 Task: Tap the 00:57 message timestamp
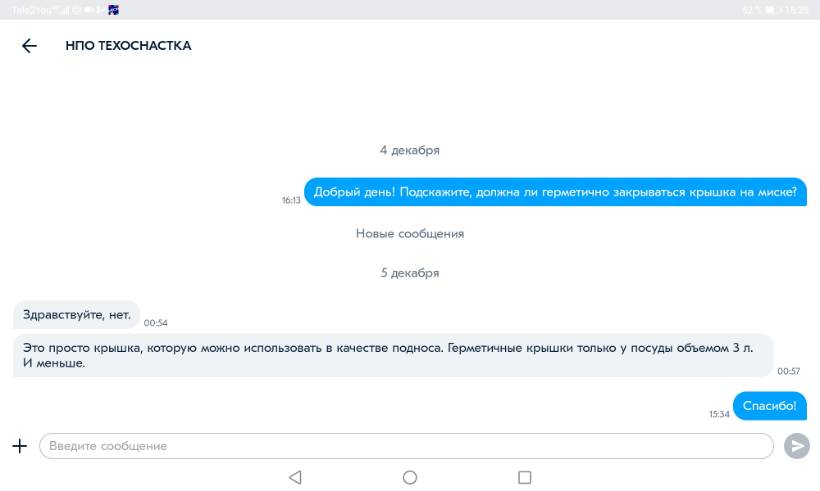[788, 371]
